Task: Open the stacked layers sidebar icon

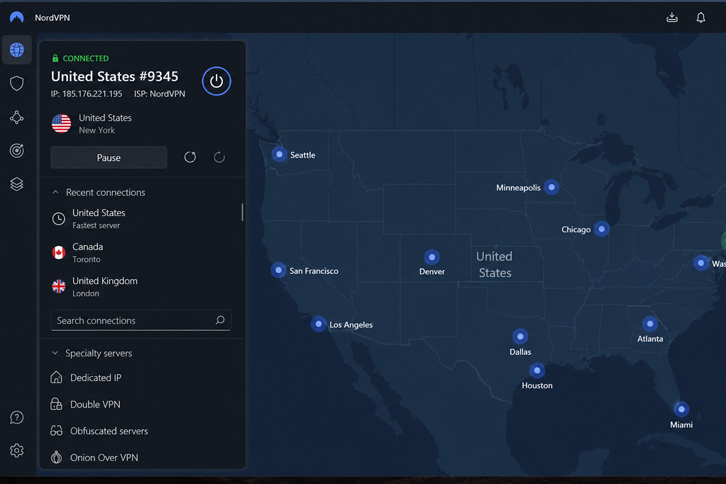Action: [17, 184]
